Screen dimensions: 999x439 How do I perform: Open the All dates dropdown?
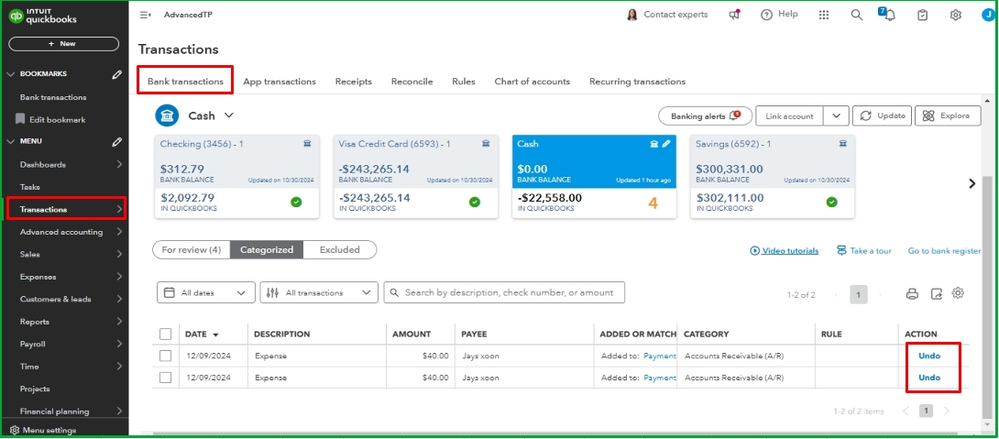206,293
